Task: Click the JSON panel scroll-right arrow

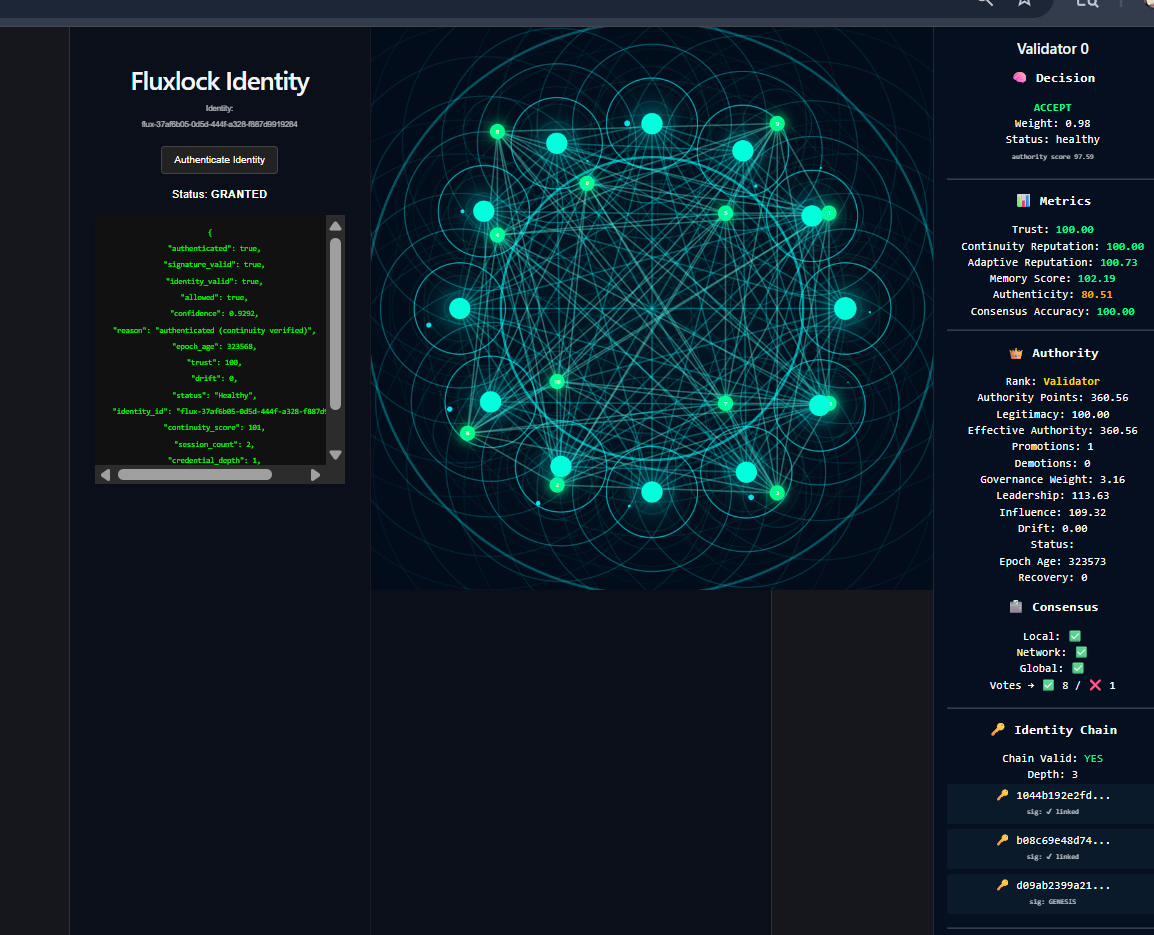Action: [x=316, y=475]
